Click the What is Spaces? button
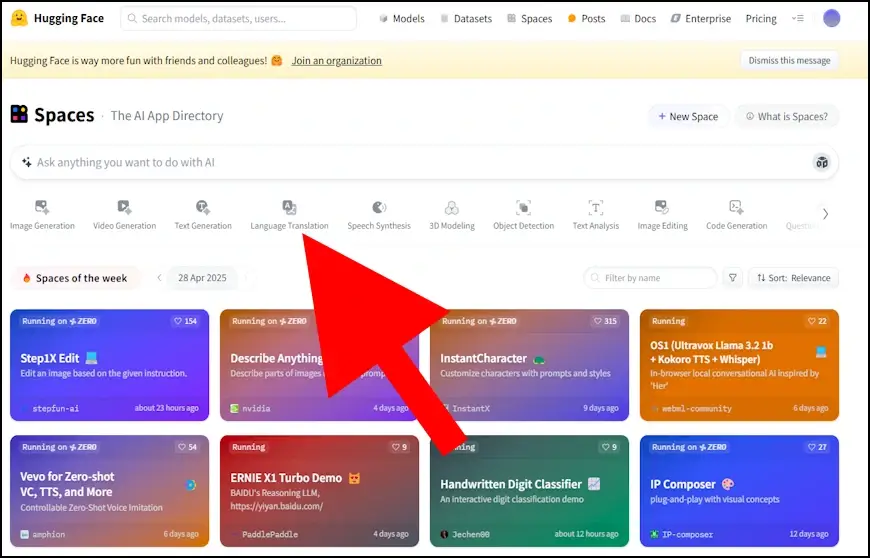The height and width of the screenshot is (558, 870). pyautogui.click(x=787, y=116)
